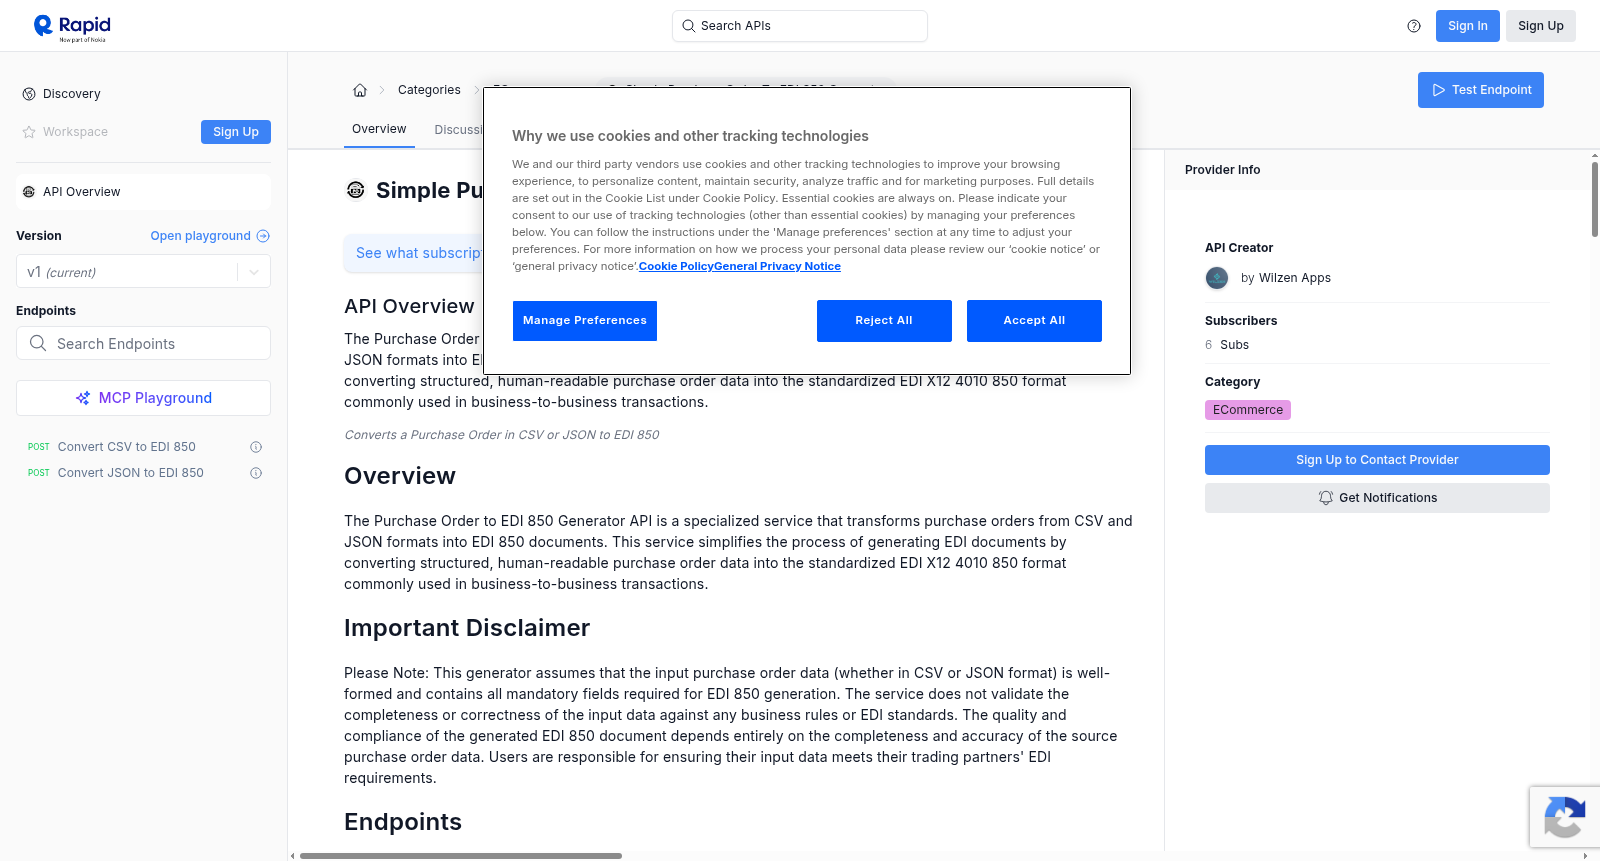Accept all cookies

[x=1034, y=321]
